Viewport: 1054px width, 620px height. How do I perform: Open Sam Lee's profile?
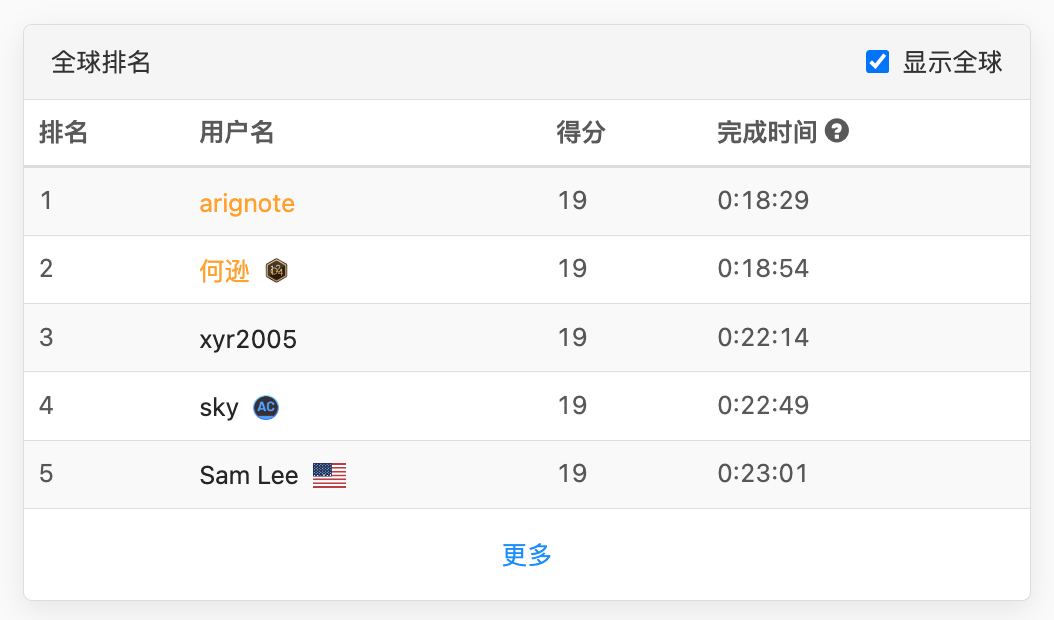click(249, 475)
